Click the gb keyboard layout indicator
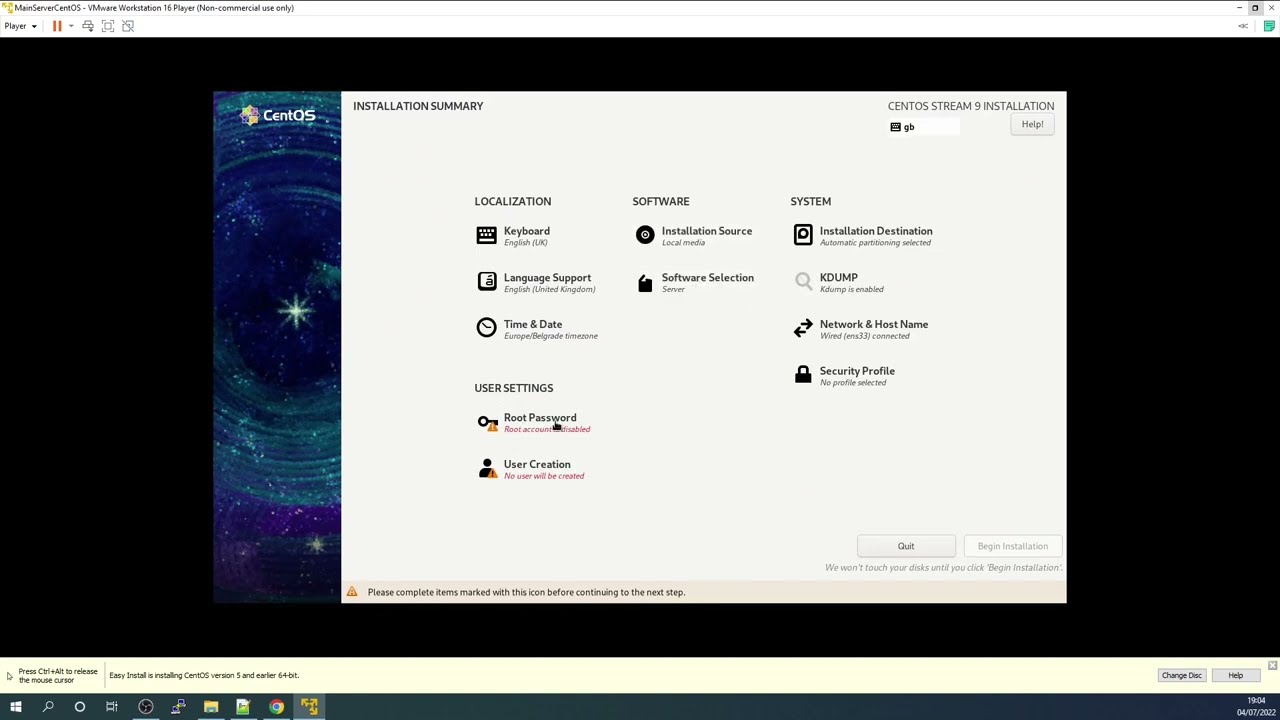Image resolution: width=1280 pixels, height=720 pixels. (x=924, y=127)
